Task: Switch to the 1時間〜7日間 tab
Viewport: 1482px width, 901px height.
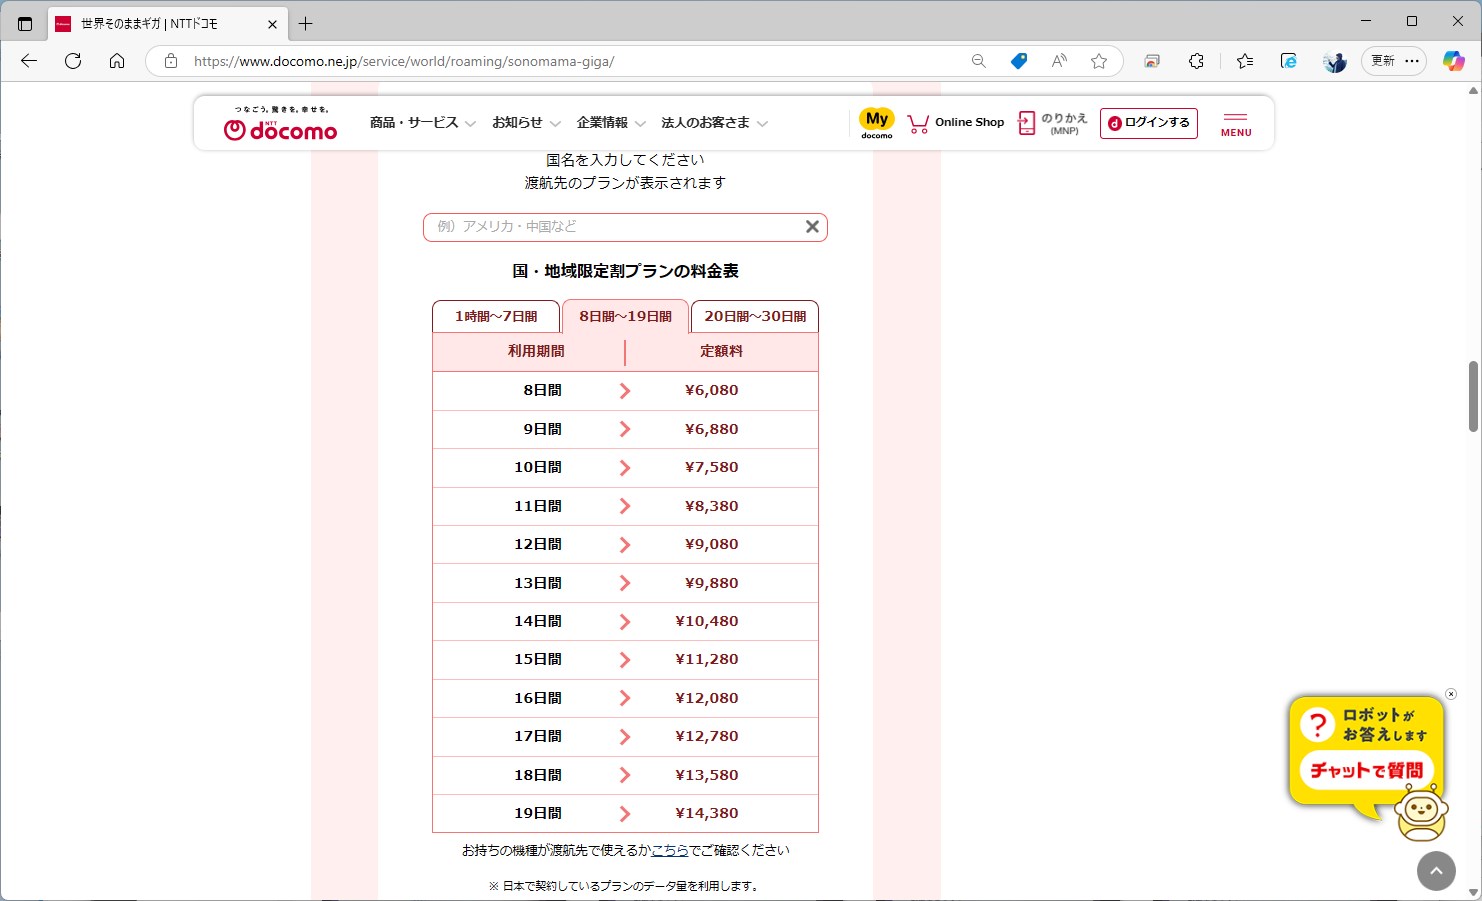Action: pos(496,316)
